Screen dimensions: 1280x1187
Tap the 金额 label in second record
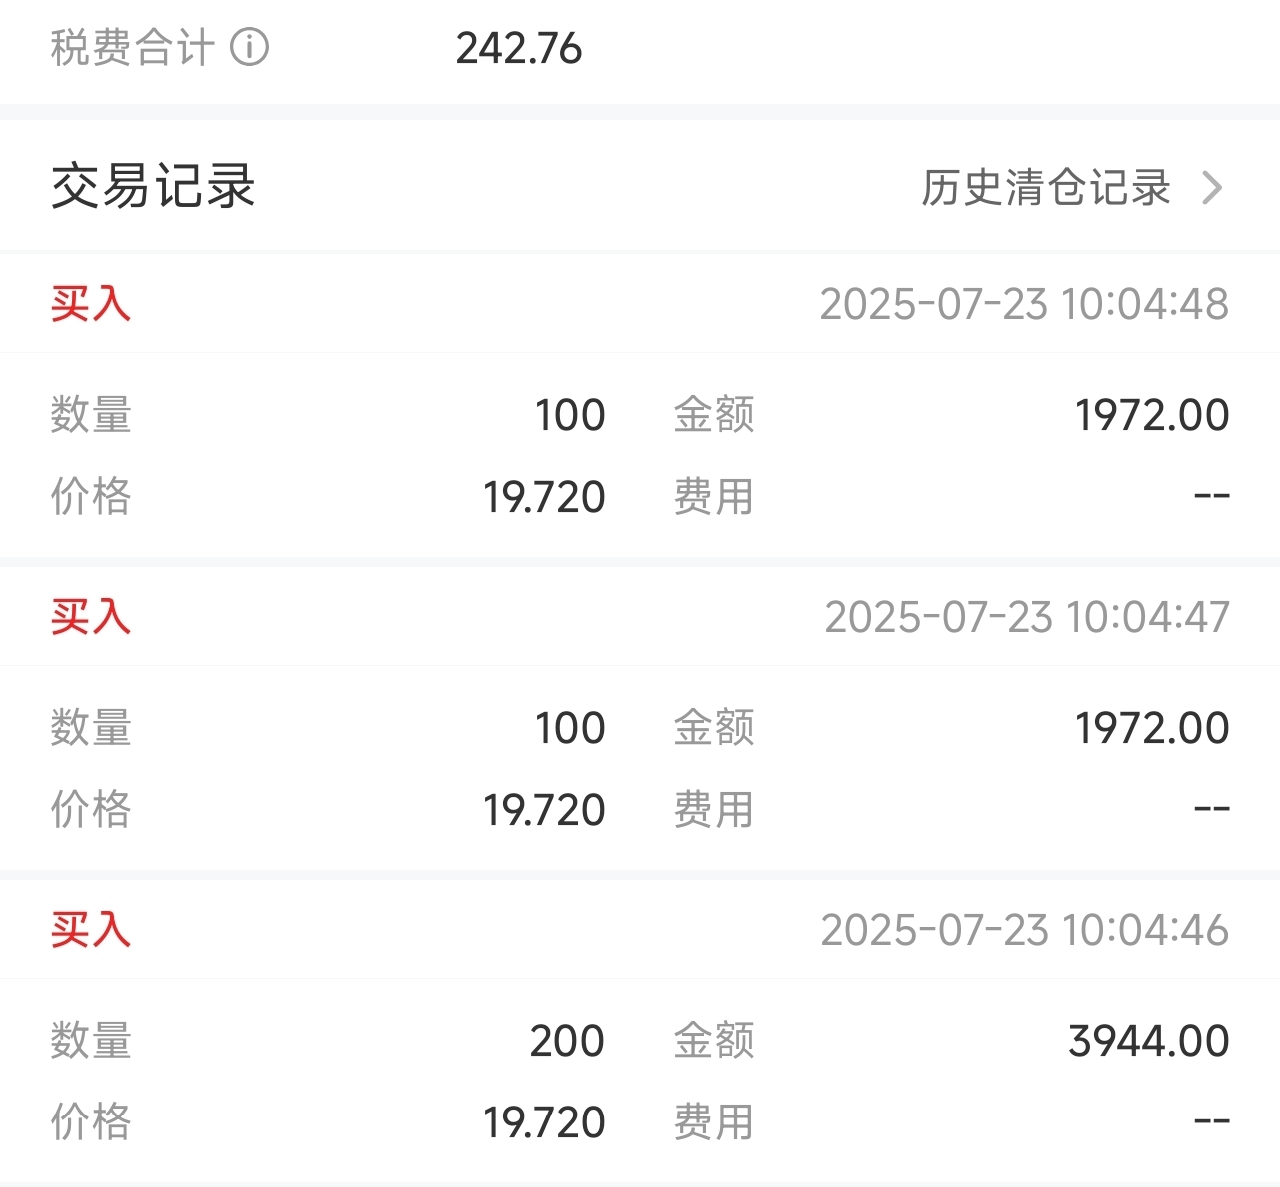713,727
